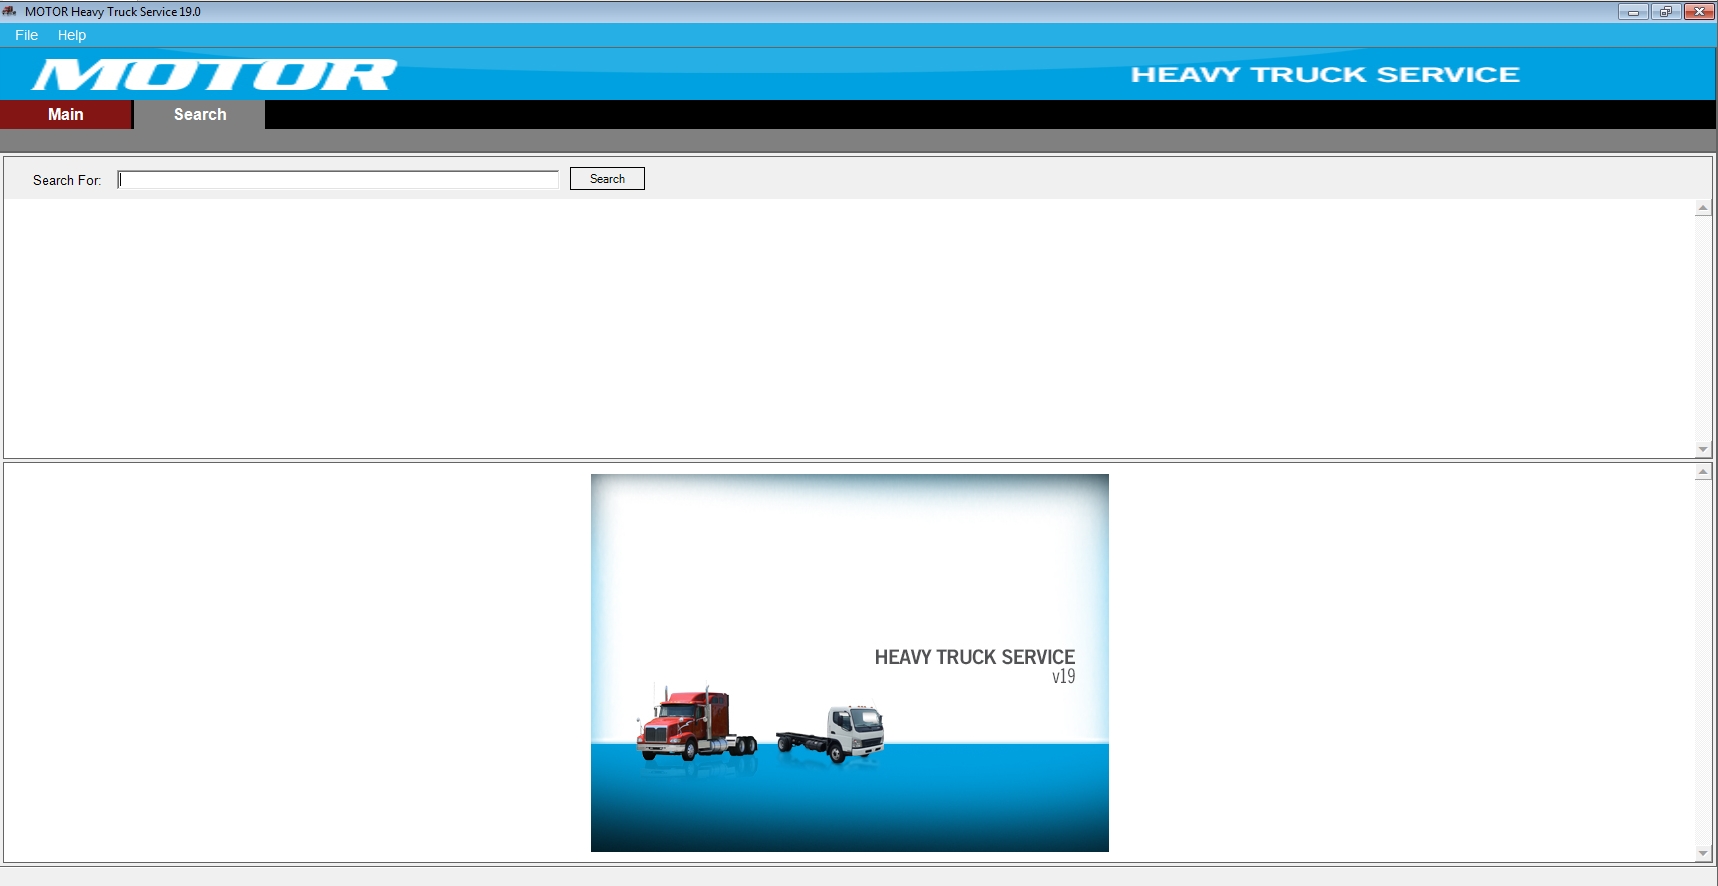Click the application icon in title bar
Viewport: 1718px width, 886px height.
pos(10,11)
